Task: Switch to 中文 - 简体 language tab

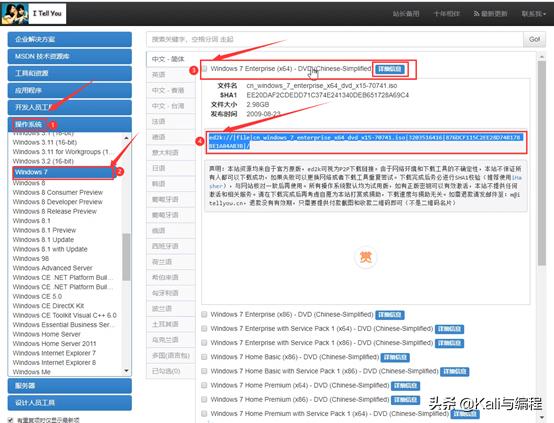Action: pyautogui.click(x=171, y=59)
